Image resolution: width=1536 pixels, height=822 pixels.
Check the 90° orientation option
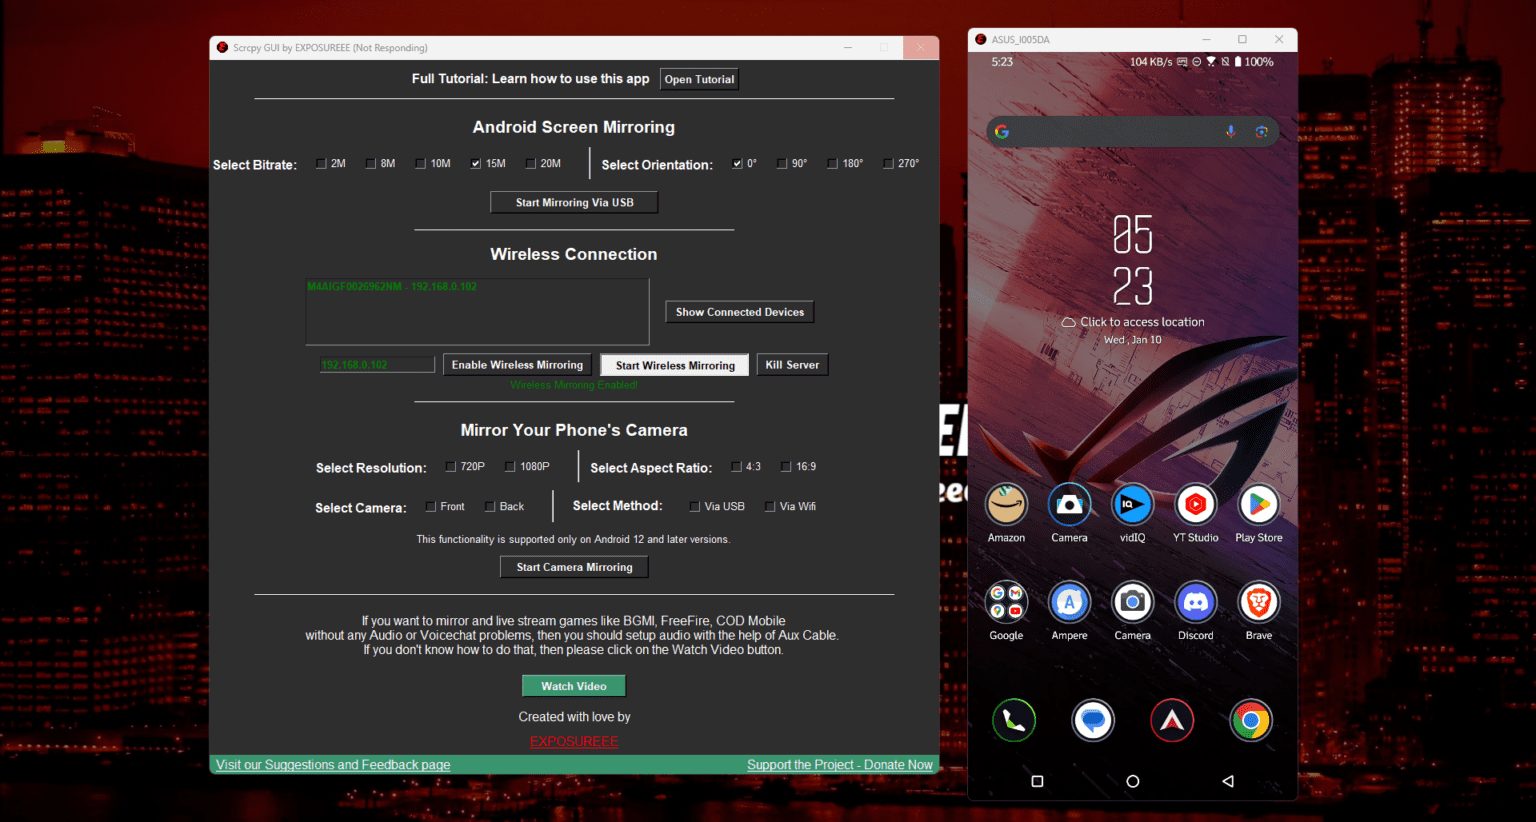(782, 164)
